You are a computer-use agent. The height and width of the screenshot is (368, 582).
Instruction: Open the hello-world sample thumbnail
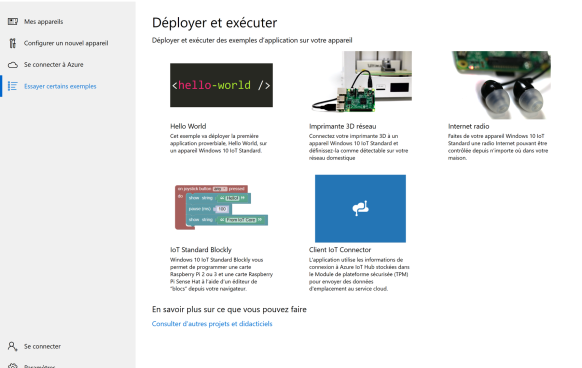point(221,85)
